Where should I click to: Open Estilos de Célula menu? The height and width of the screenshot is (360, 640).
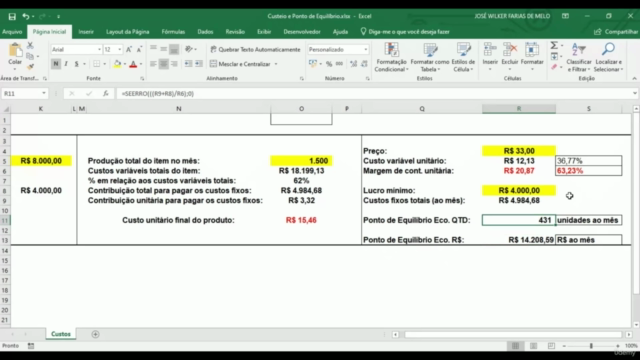coord(463,57)
